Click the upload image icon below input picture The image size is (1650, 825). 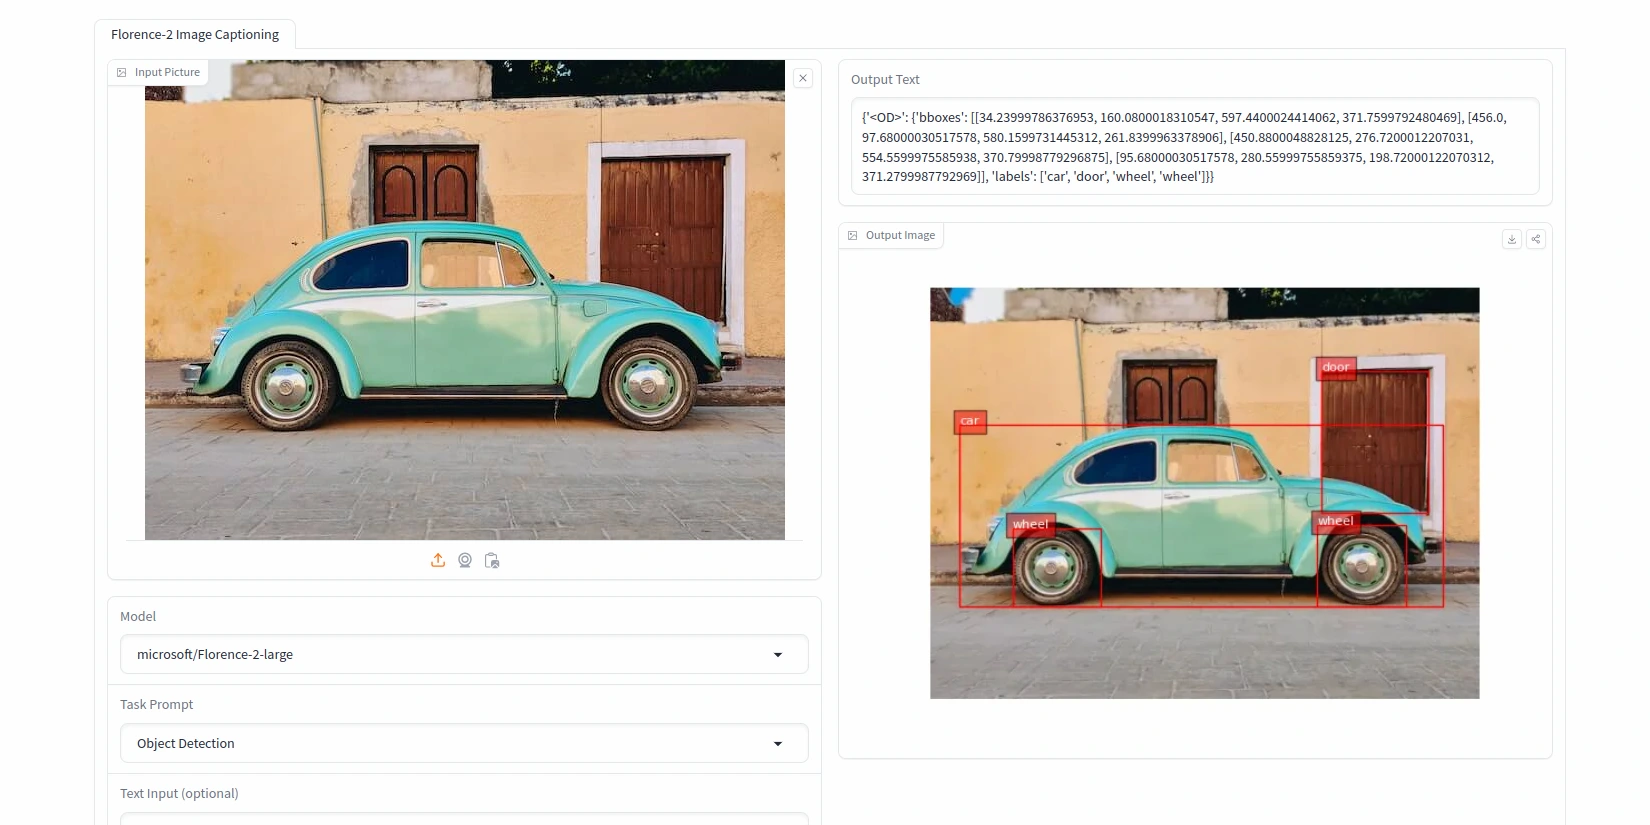pyautogui.click(x=438, y=560)
